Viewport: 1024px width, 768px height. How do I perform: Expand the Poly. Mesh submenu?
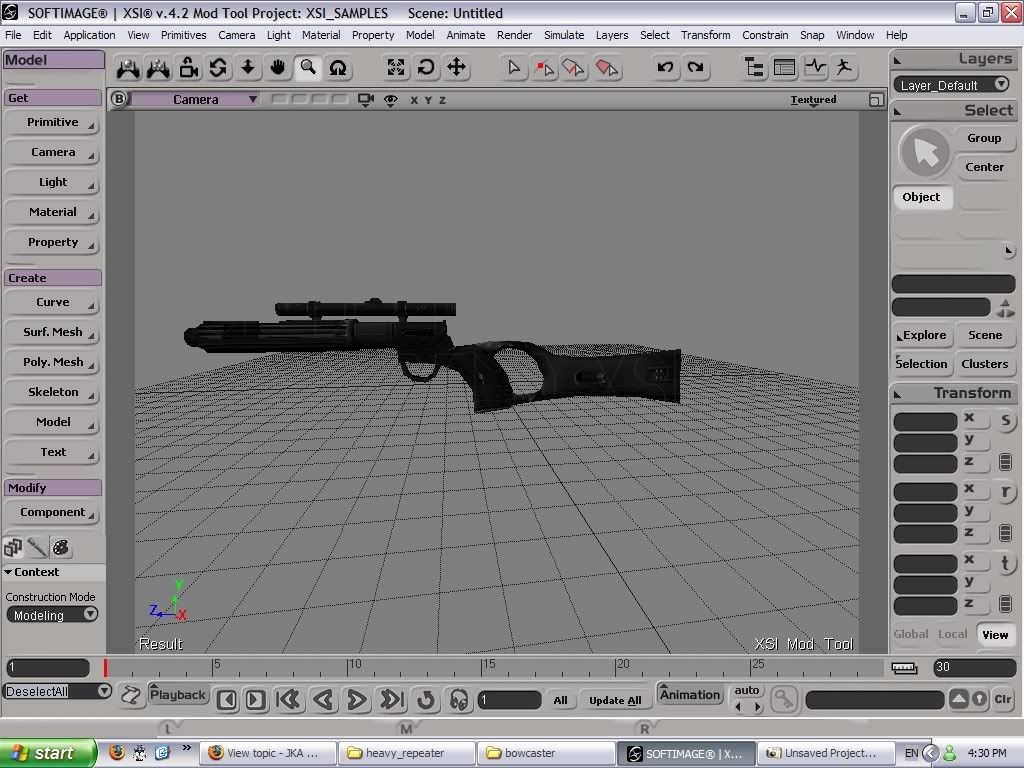[x=52, y=362]
